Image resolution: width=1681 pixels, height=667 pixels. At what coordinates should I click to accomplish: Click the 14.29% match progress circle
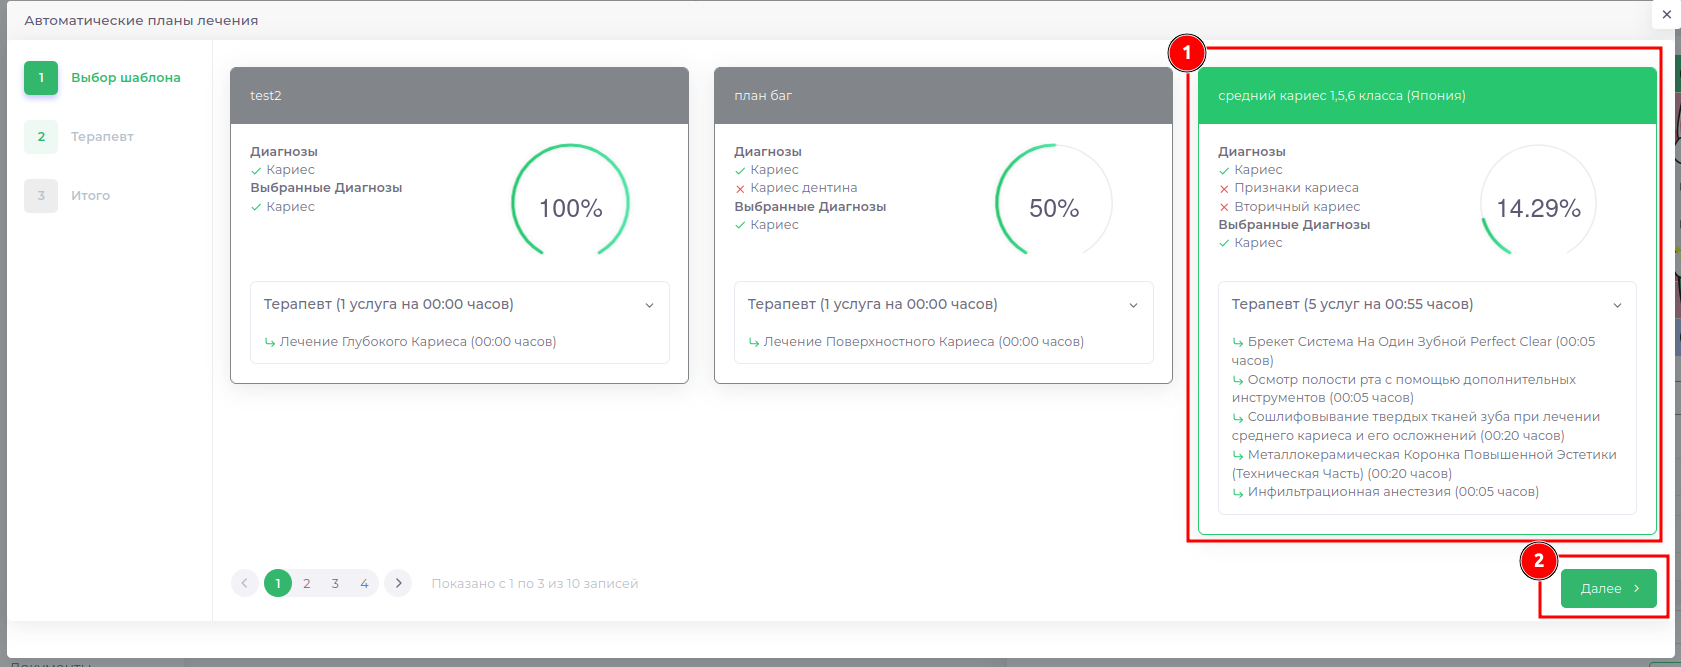pyautogui.click(x=1538, y=208)
